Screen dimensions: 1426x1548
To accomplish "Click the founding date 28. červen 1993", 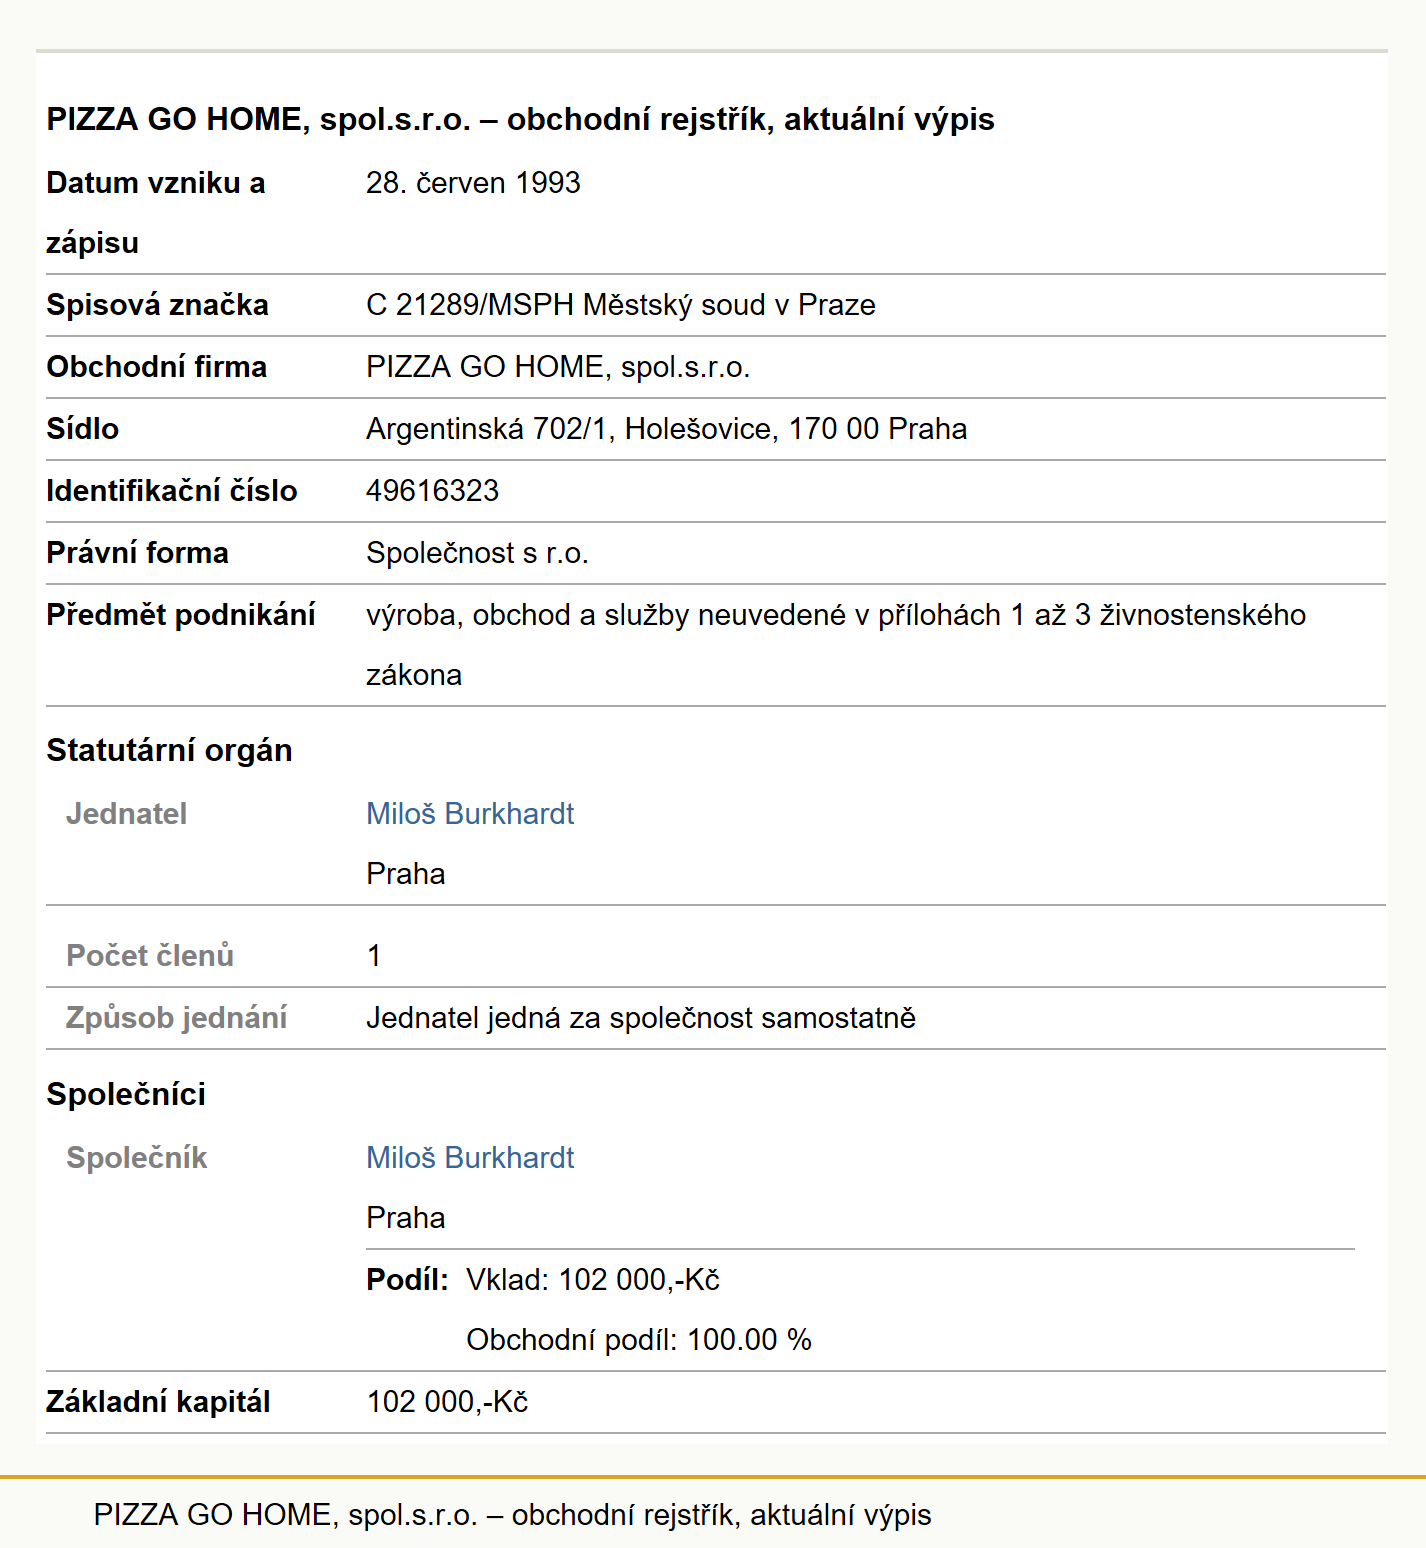I will pyautogui.click(x=473, y=183).
